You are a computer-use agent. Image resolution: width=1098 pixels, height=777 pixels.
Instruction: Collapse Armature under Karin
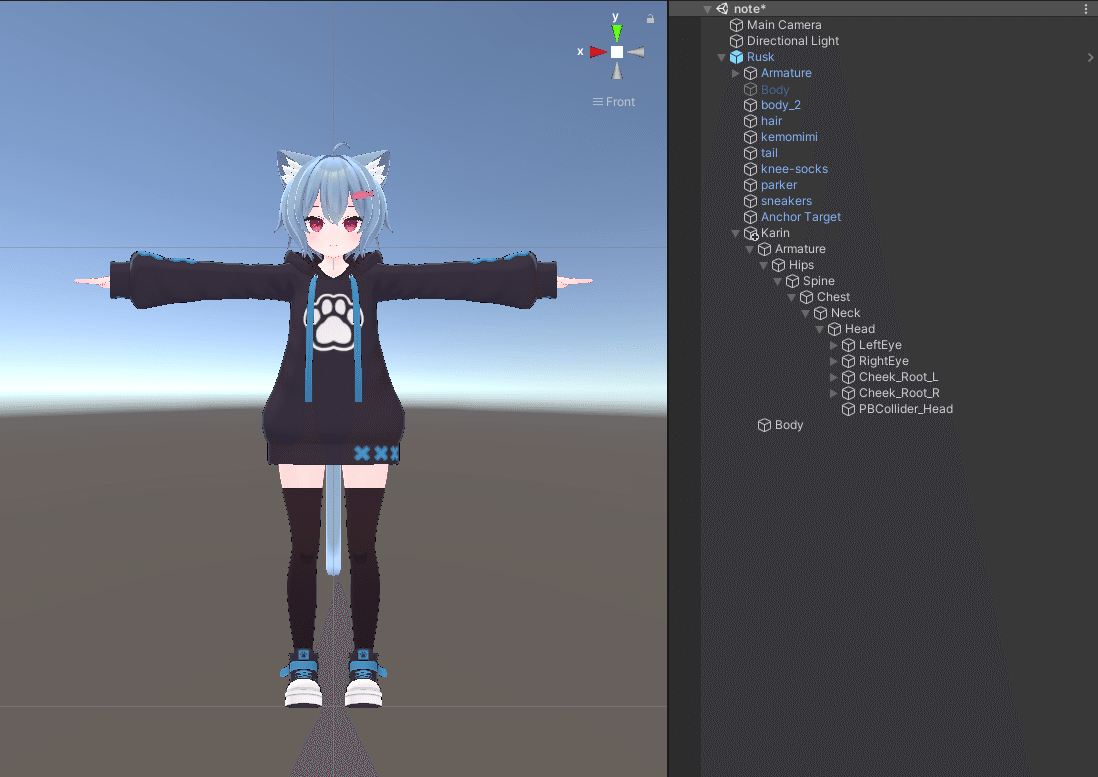coord(749,249)
